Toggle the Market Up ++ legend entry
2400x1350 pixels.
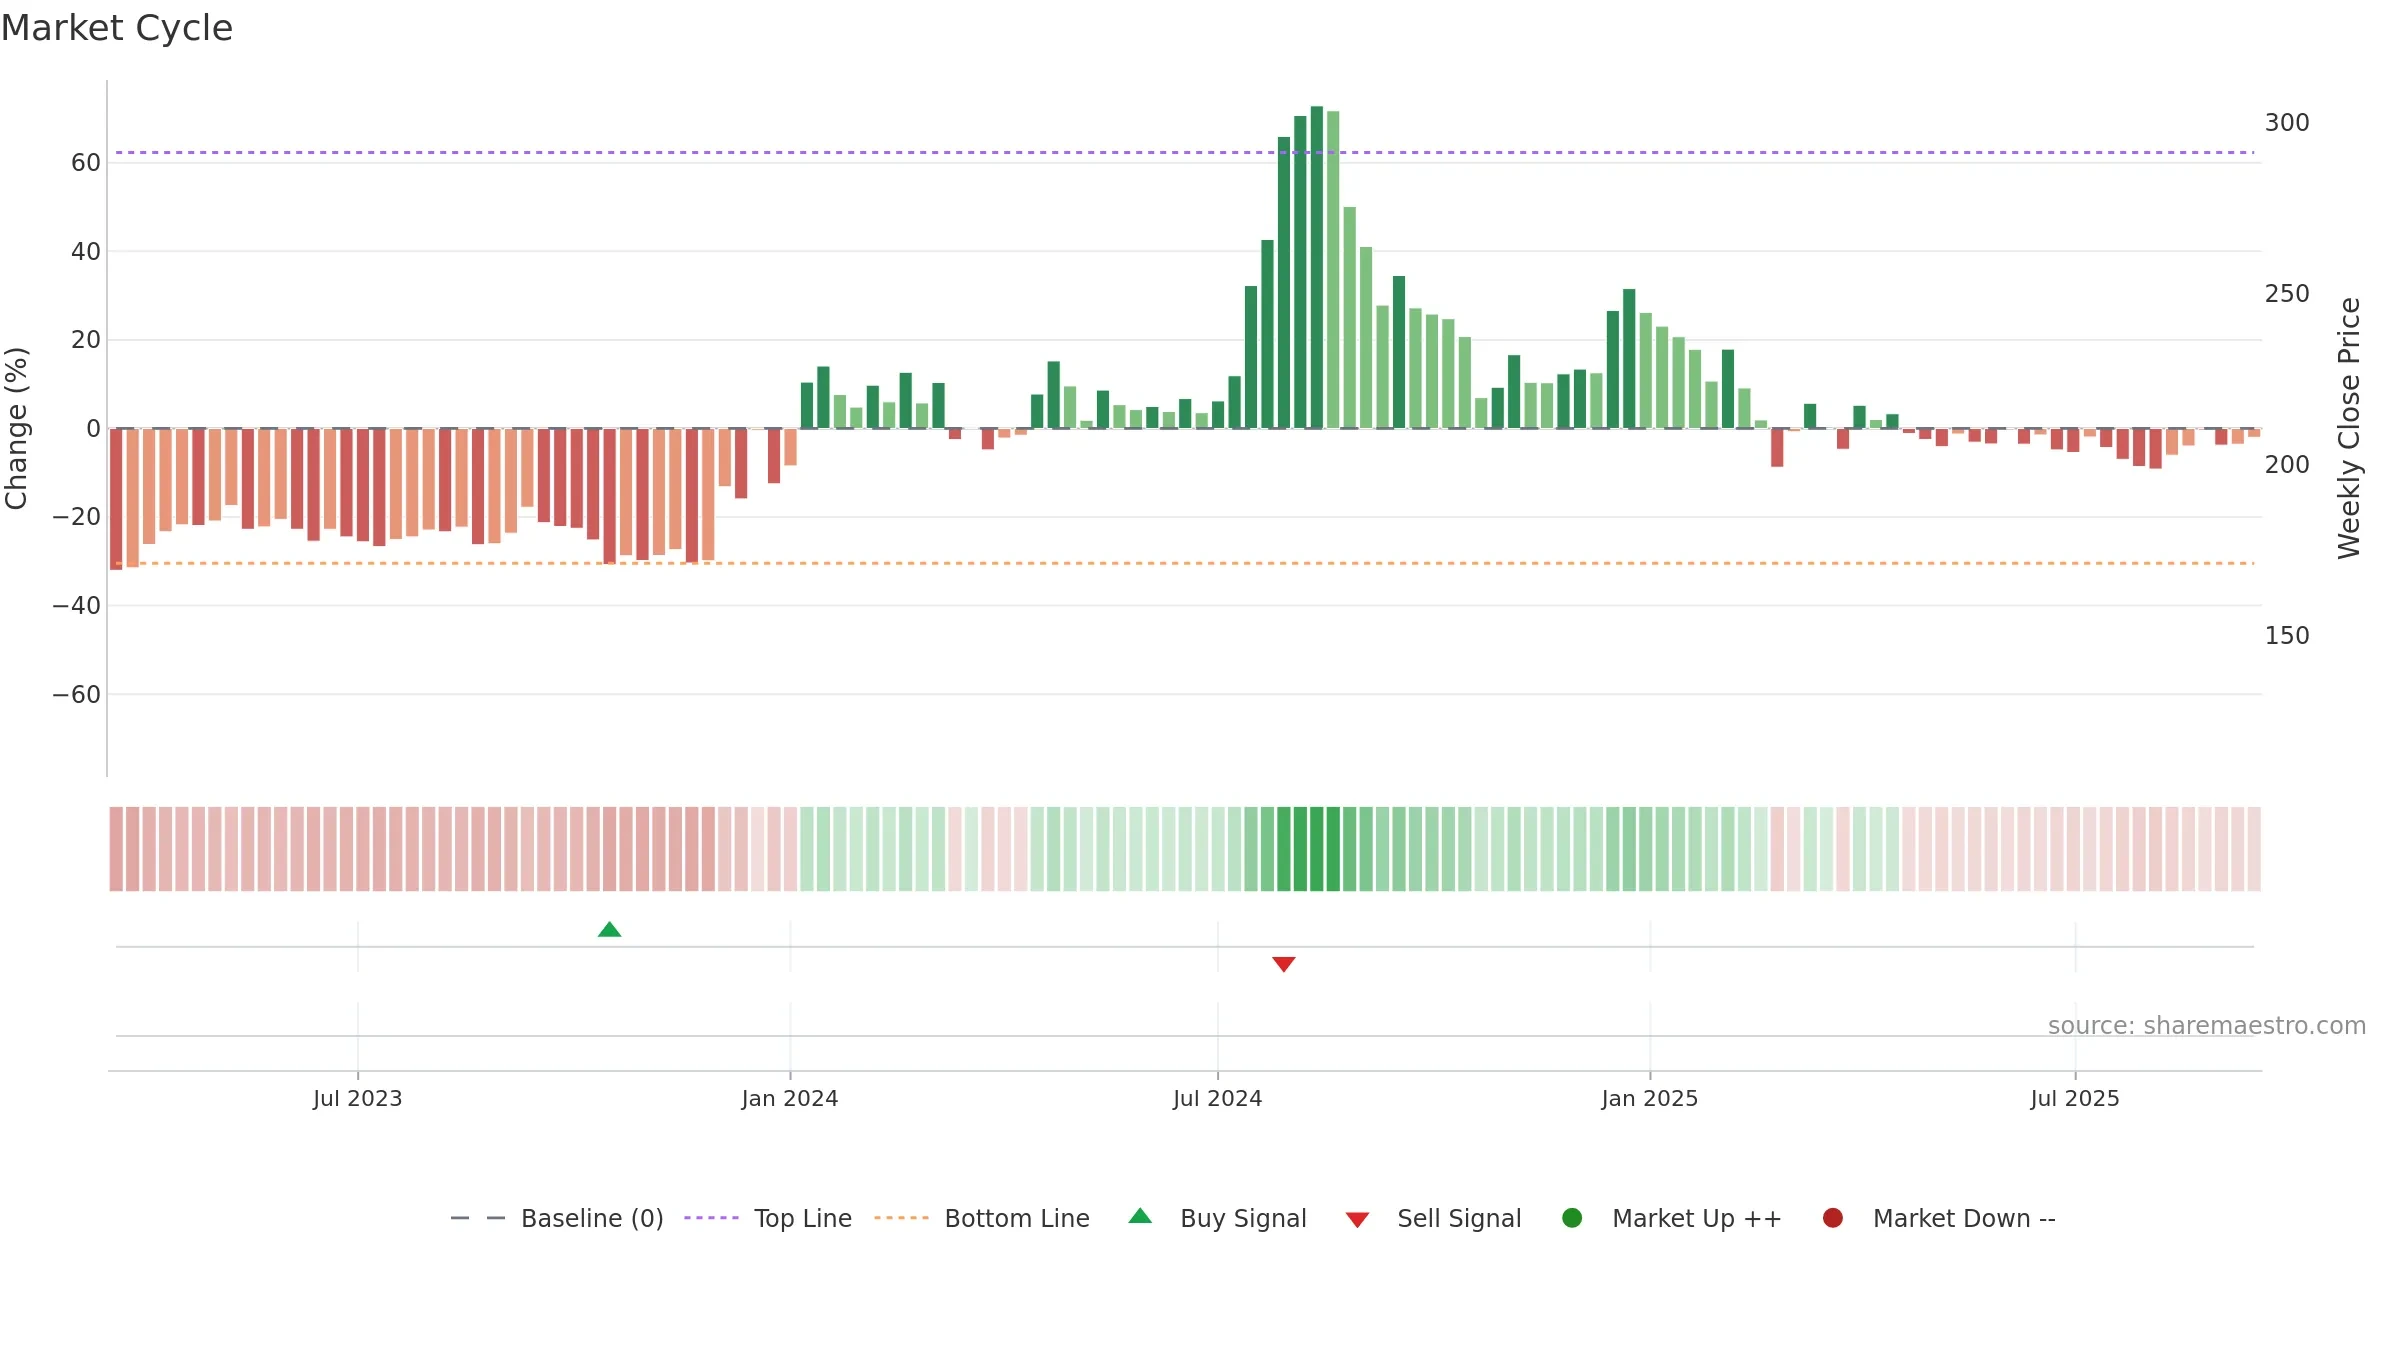tap(1671, 1218)
